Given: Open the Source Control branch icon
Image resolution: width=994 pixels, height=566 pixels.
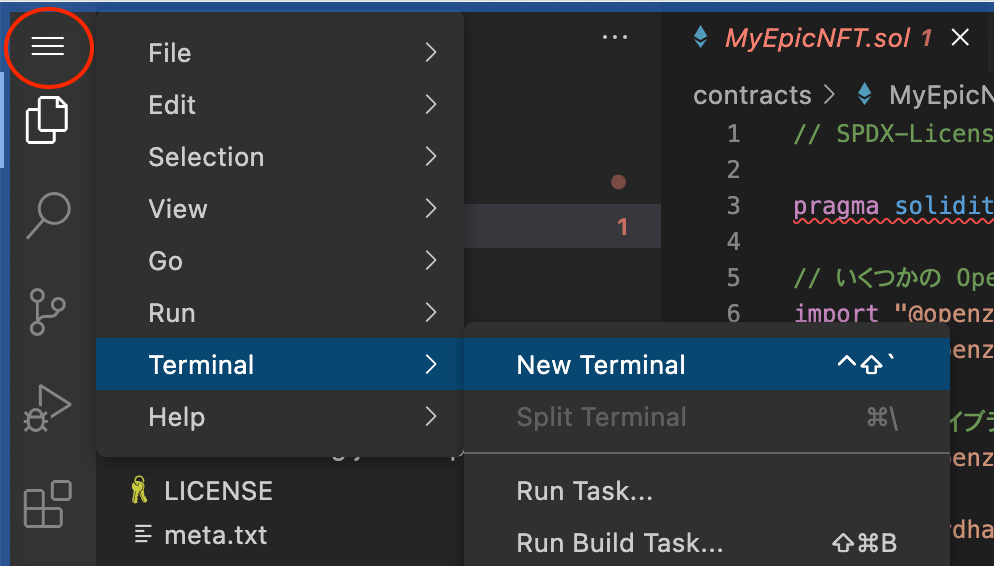Looking at the screenshot, I should tap(47, 311).
